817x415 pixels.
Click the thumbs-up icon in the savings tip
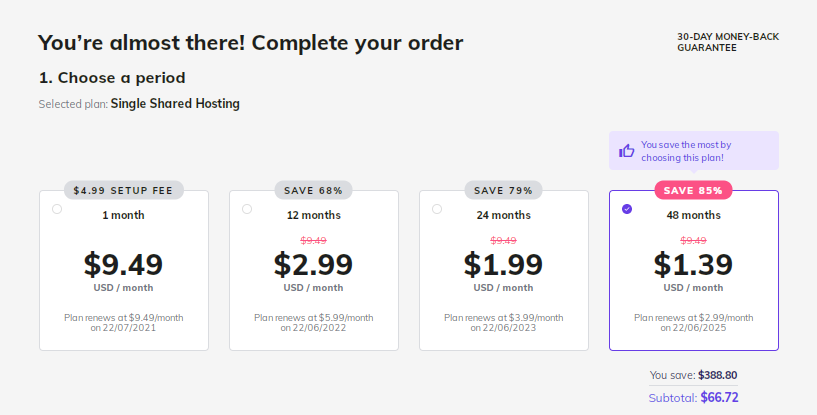[627, 151]
